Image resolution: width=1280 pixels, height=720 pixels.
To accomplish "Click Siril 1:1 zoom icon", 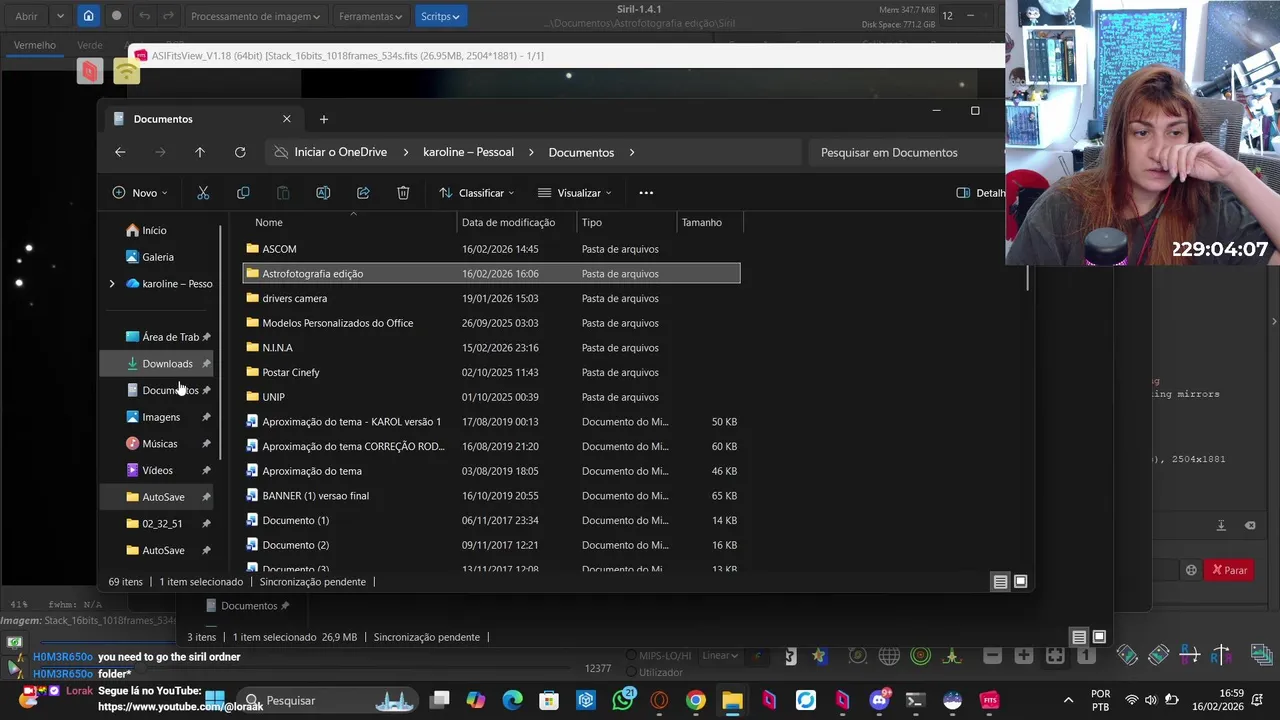I will [x=1087, y=656].
